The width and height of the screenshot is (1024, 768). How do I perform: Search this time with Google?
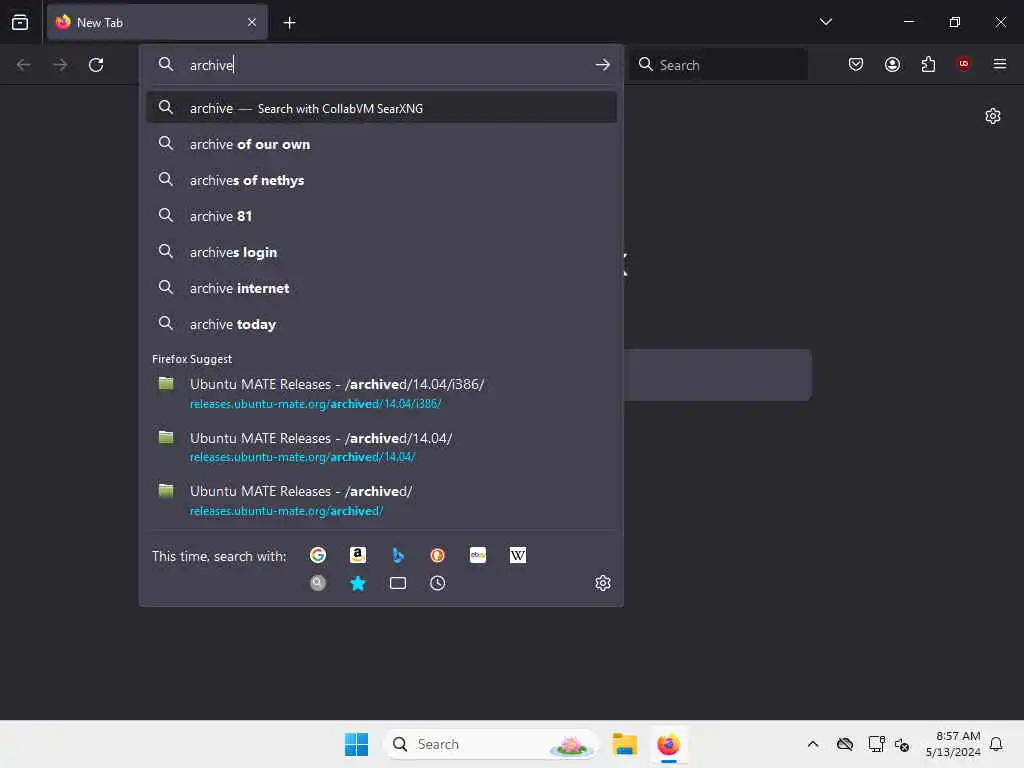(318, 555)
